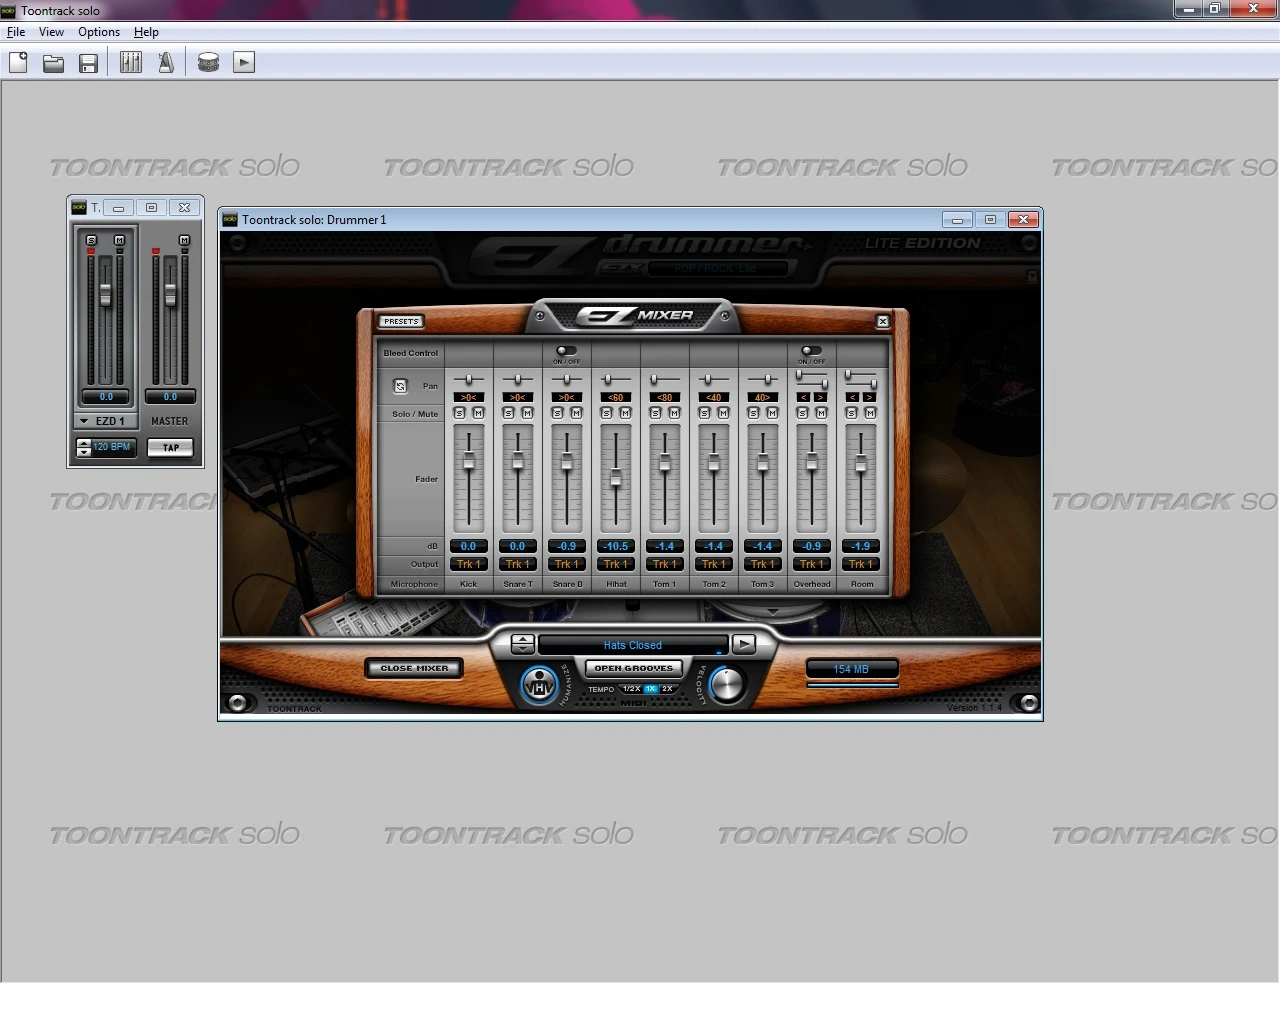Open the metronome tool in toolbar
The width and height of the screenshot is (1280, 1024).
pyautogui.click(x=166, y=63)
